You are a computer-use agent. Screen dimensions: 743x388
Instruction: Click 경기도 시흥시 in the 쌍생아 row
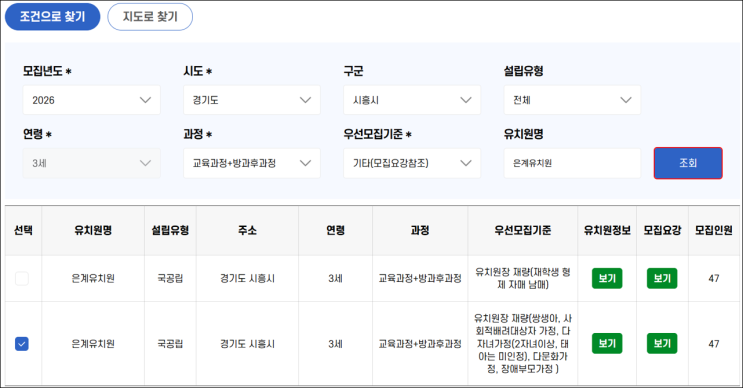pos(247,344)
